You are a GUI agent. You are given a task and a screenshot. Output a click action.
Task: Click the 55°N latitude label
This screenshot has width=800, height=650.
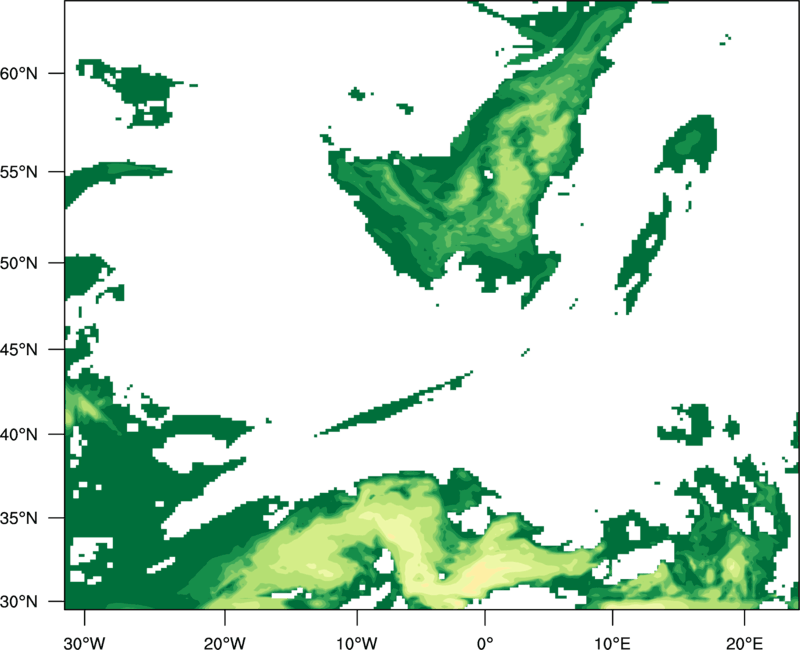click(19, 172)
